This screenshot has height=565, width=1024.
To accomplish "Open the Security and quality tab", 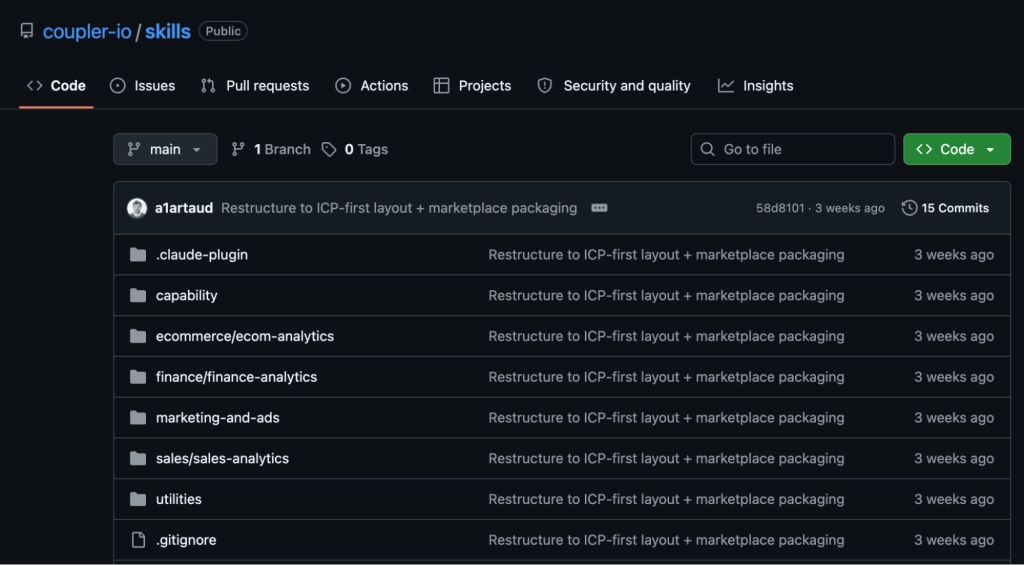I will [x=614, y=86].
